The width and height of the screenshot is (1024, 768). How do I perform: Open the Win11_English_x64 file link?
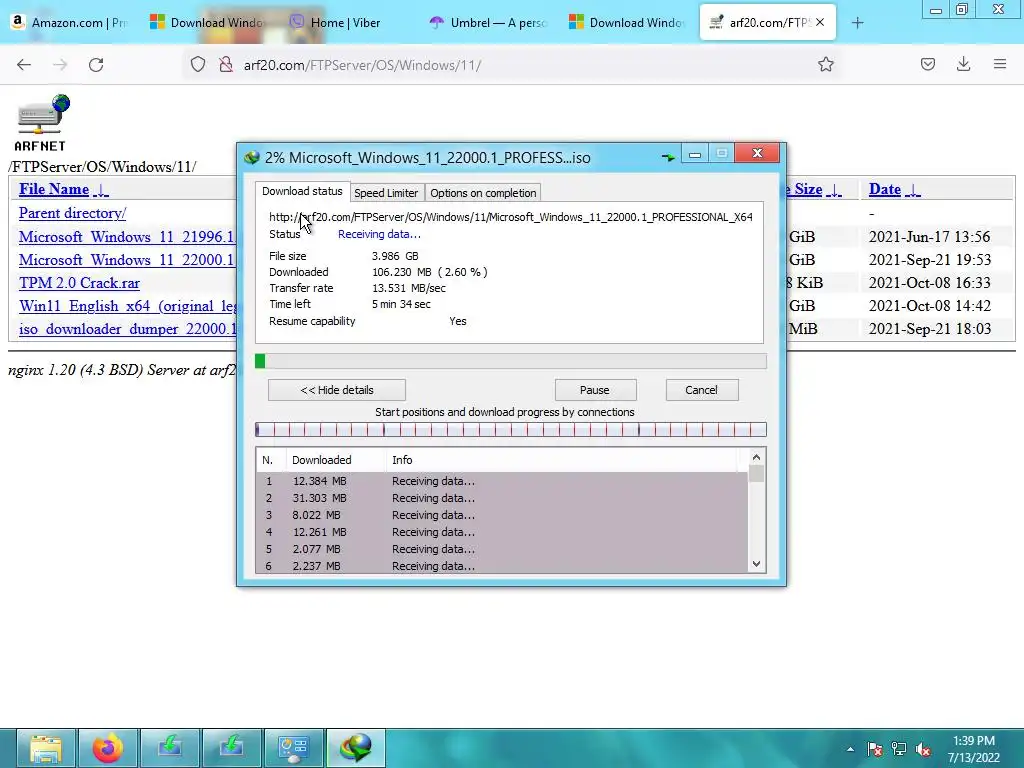pyautogui.click(x=127, y=306)
